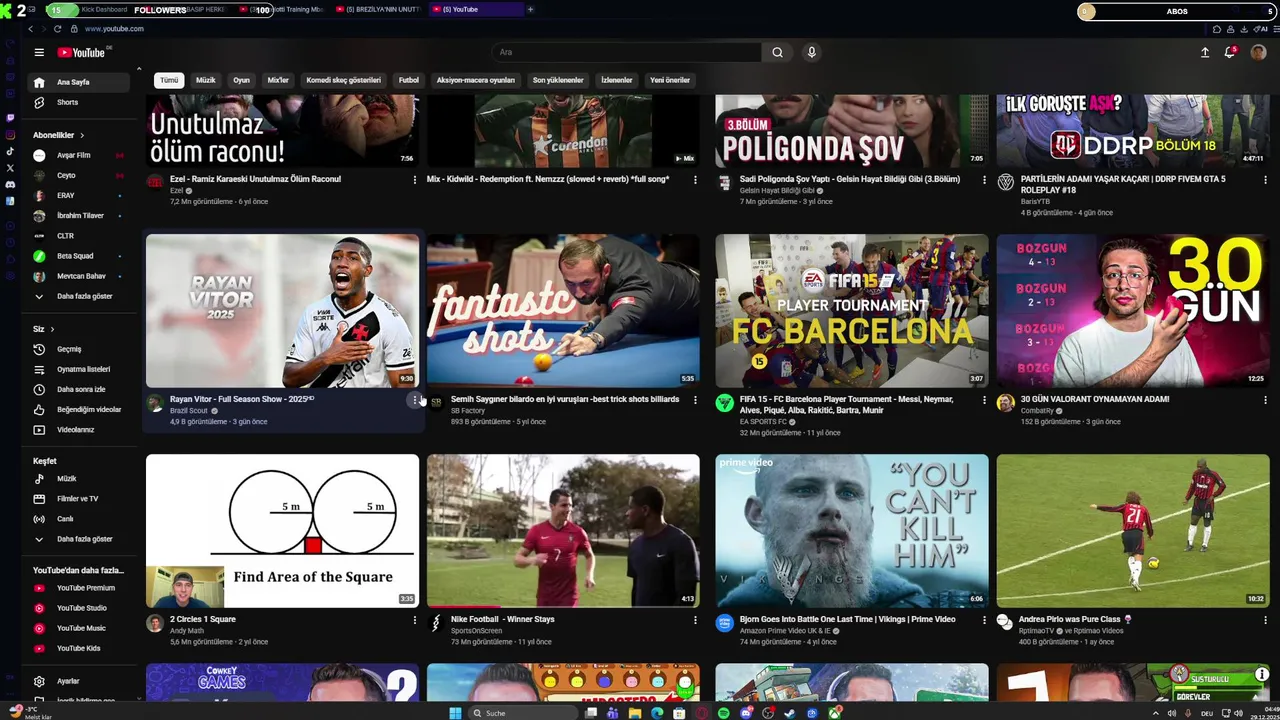Viewport: 1280px width, 720px height.
Task: Open the account avatar menu
Action: tap(1258, 52)
